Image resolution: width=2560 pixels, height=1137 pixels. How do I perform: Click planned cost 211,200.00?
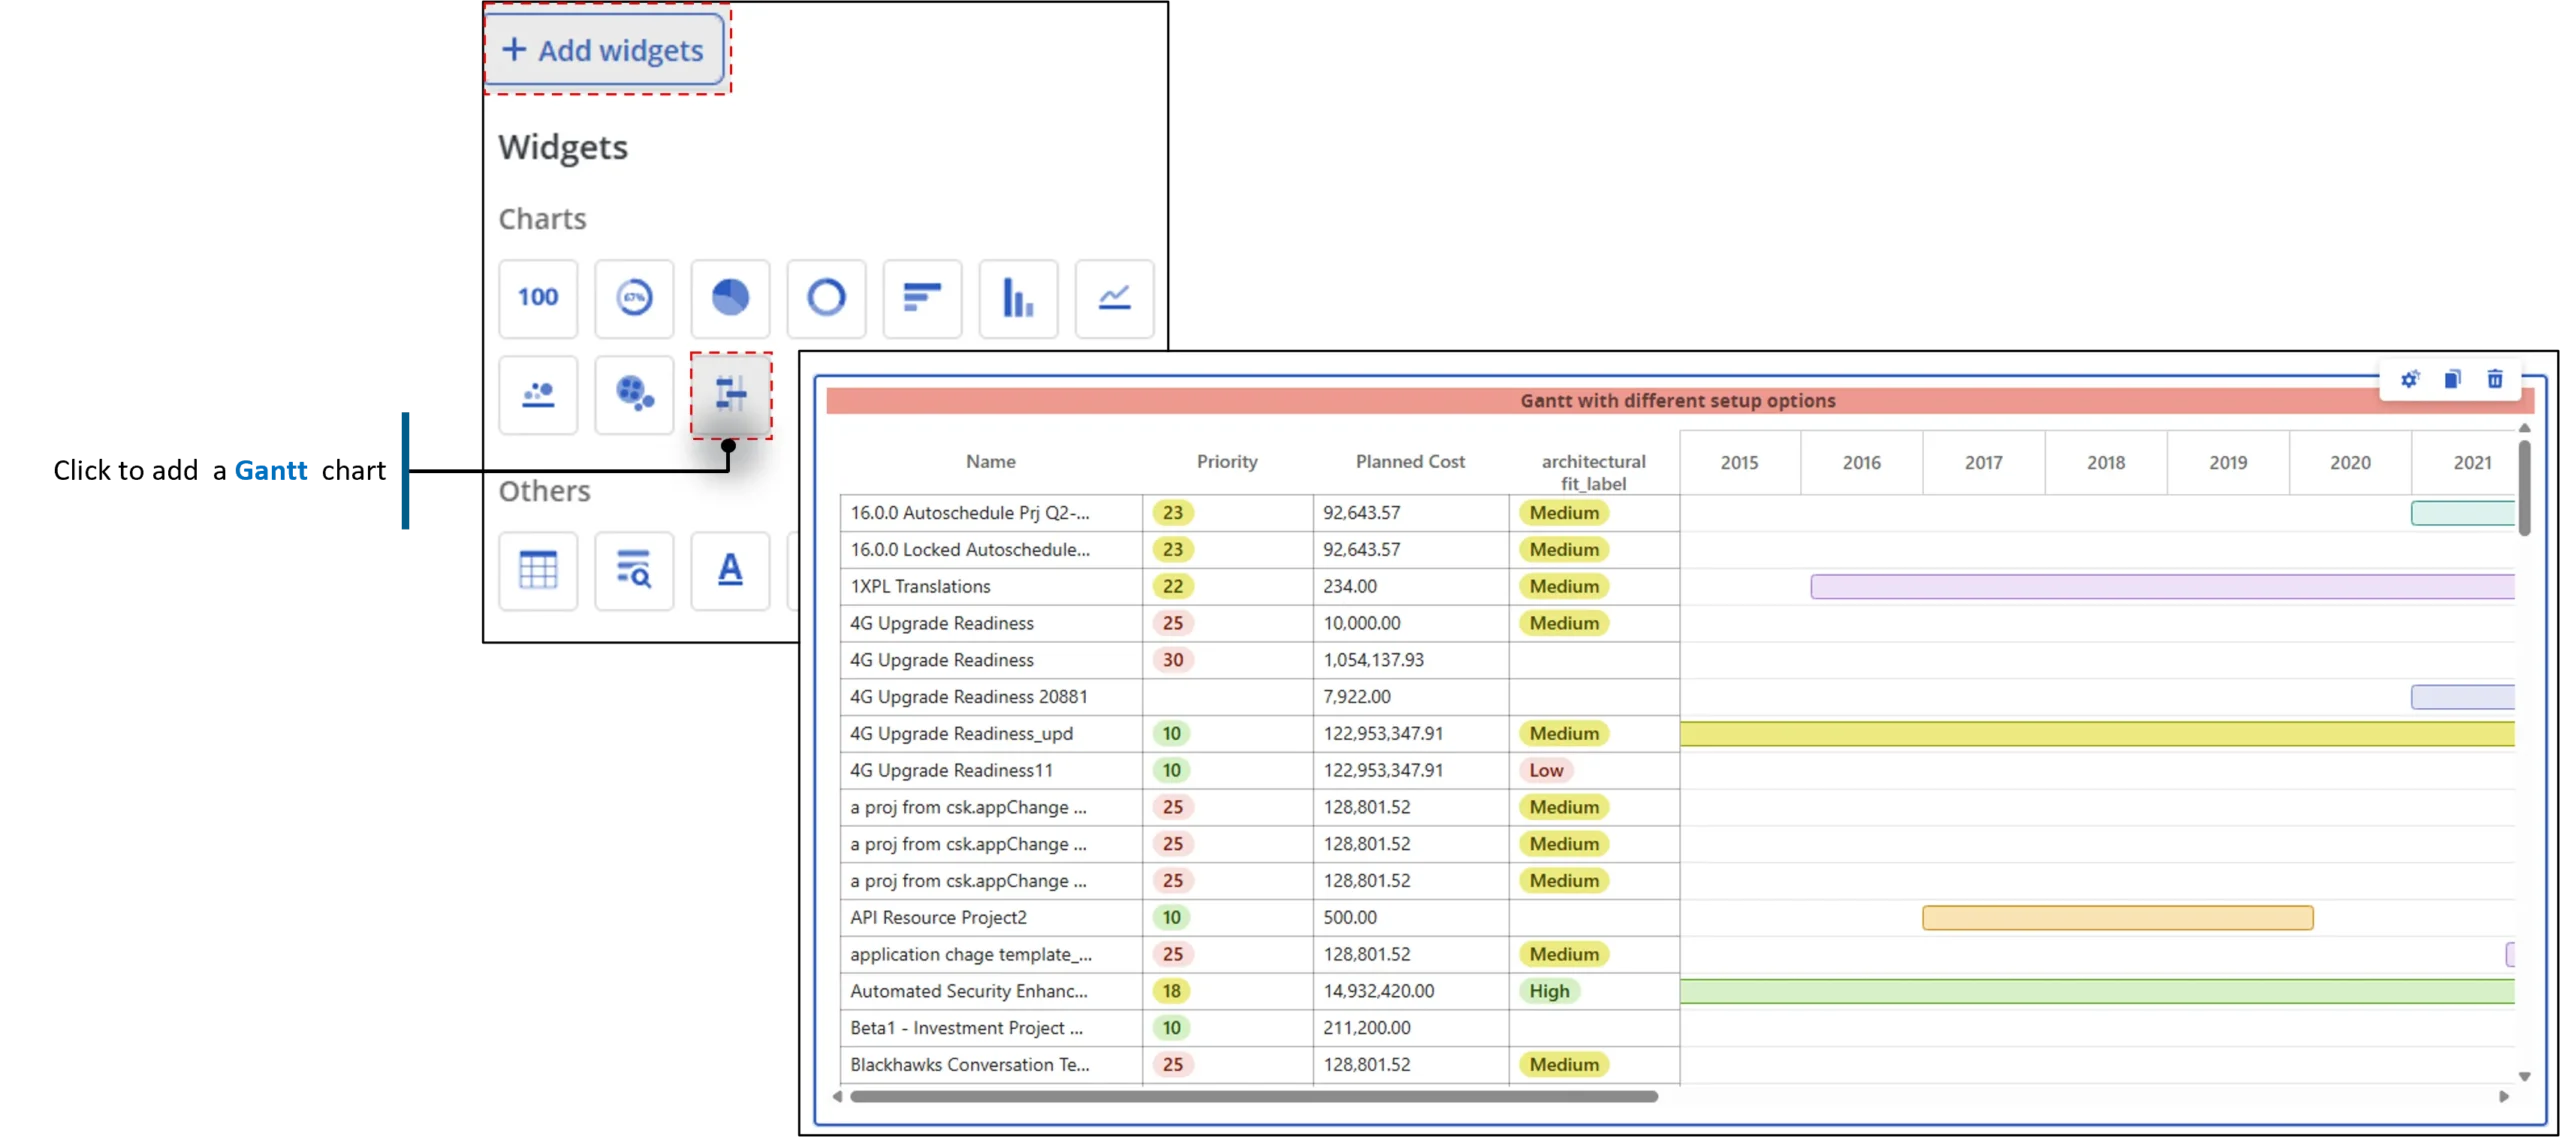[1366, 1027]
